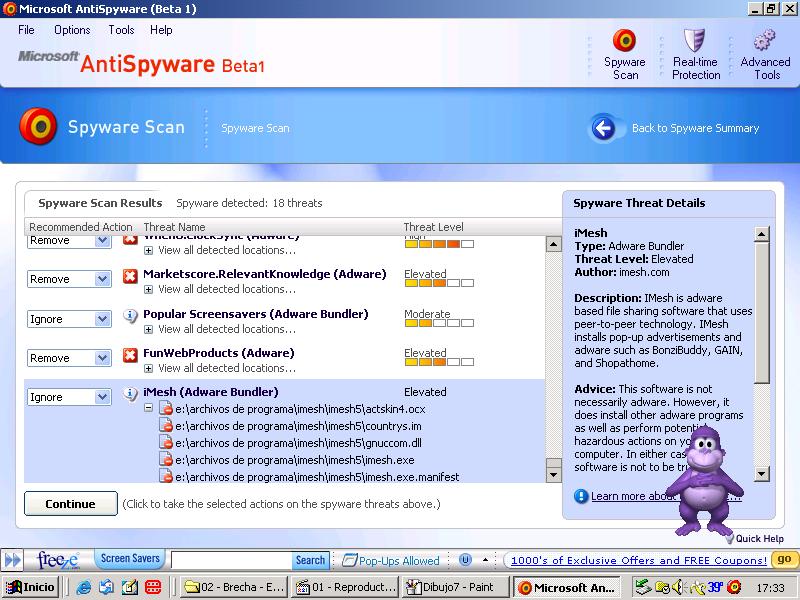800x600 pixels.
Task: Click the Threat Name column header
Action: click(x=174, y=227)
